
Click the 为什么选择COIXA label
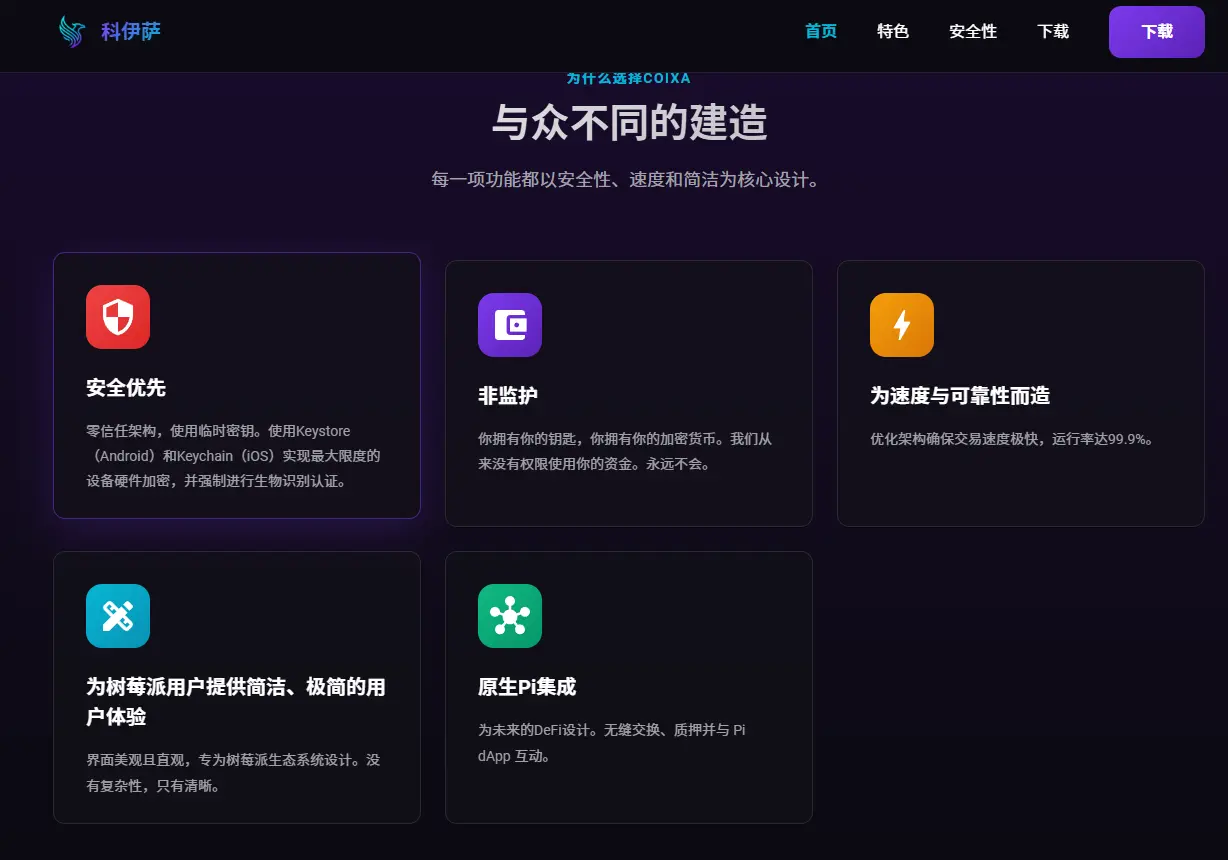tap(628, 78)
